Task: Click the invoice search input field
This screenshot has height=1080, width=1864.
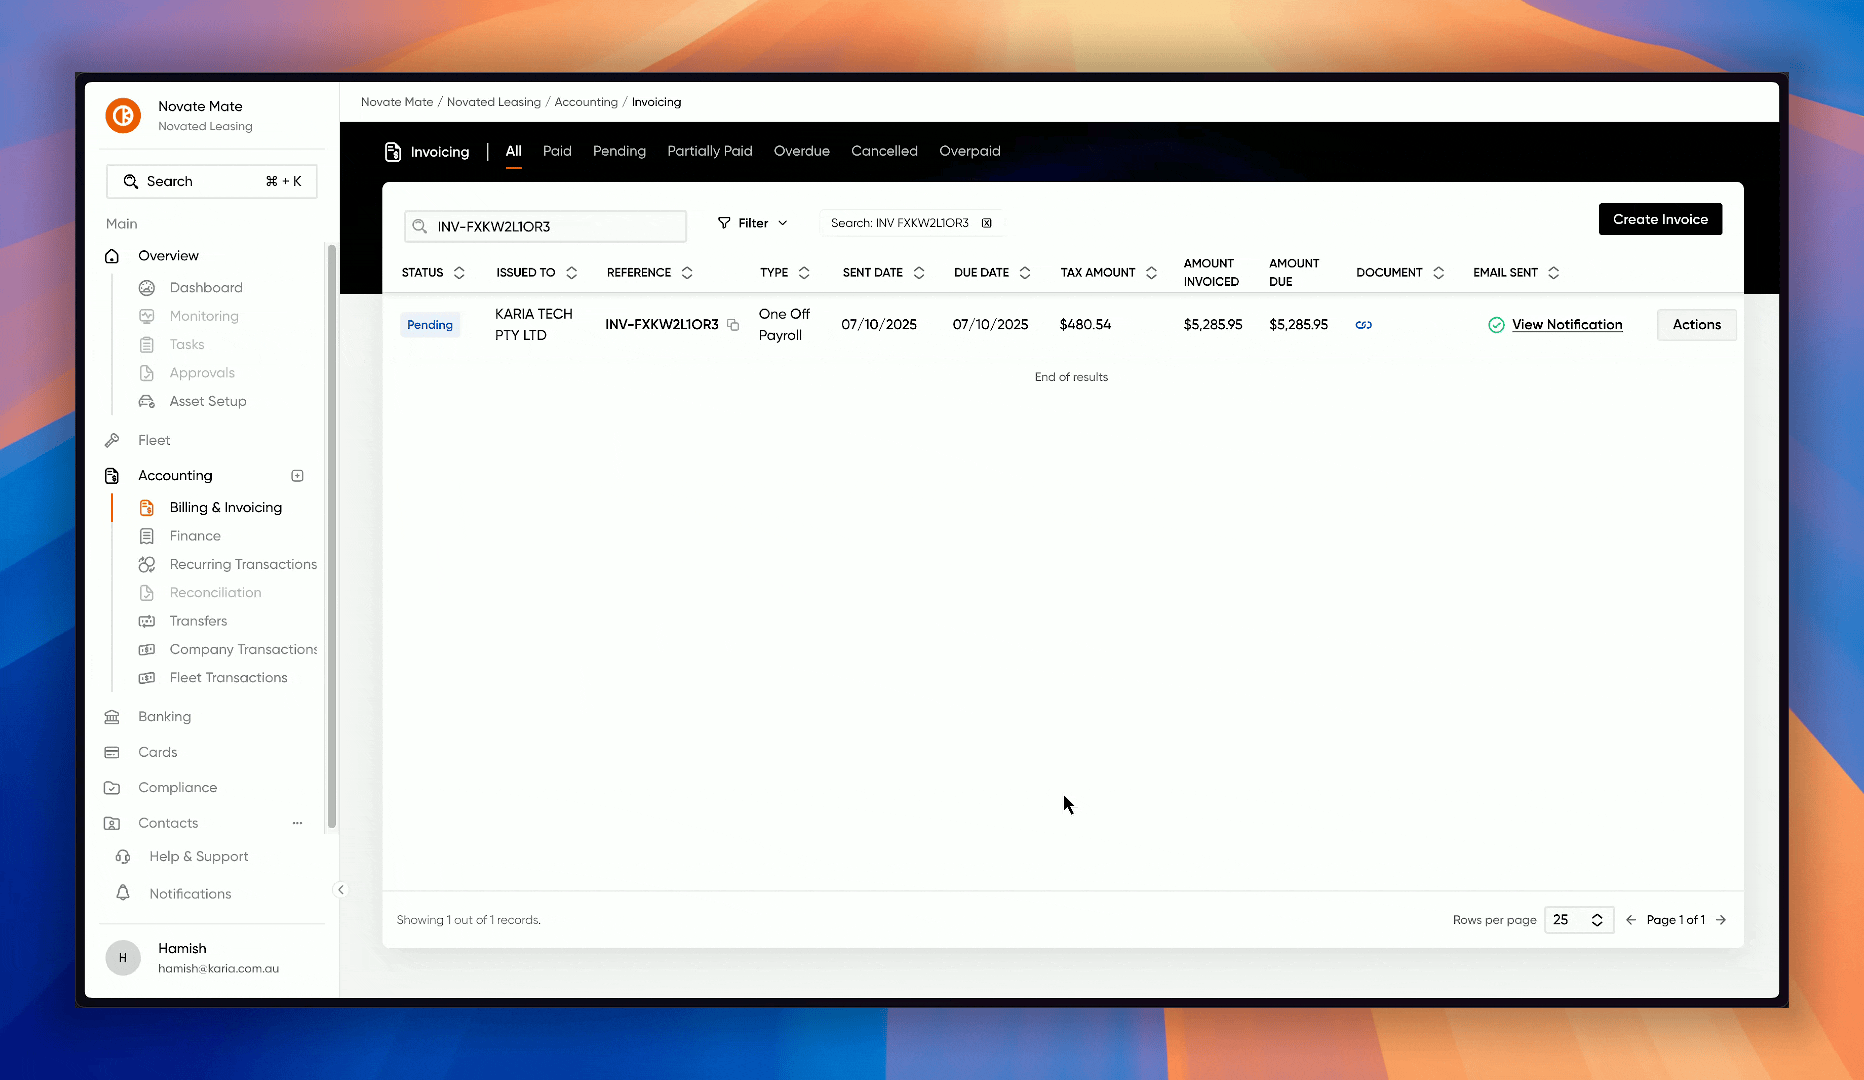Action: (555, 227)
